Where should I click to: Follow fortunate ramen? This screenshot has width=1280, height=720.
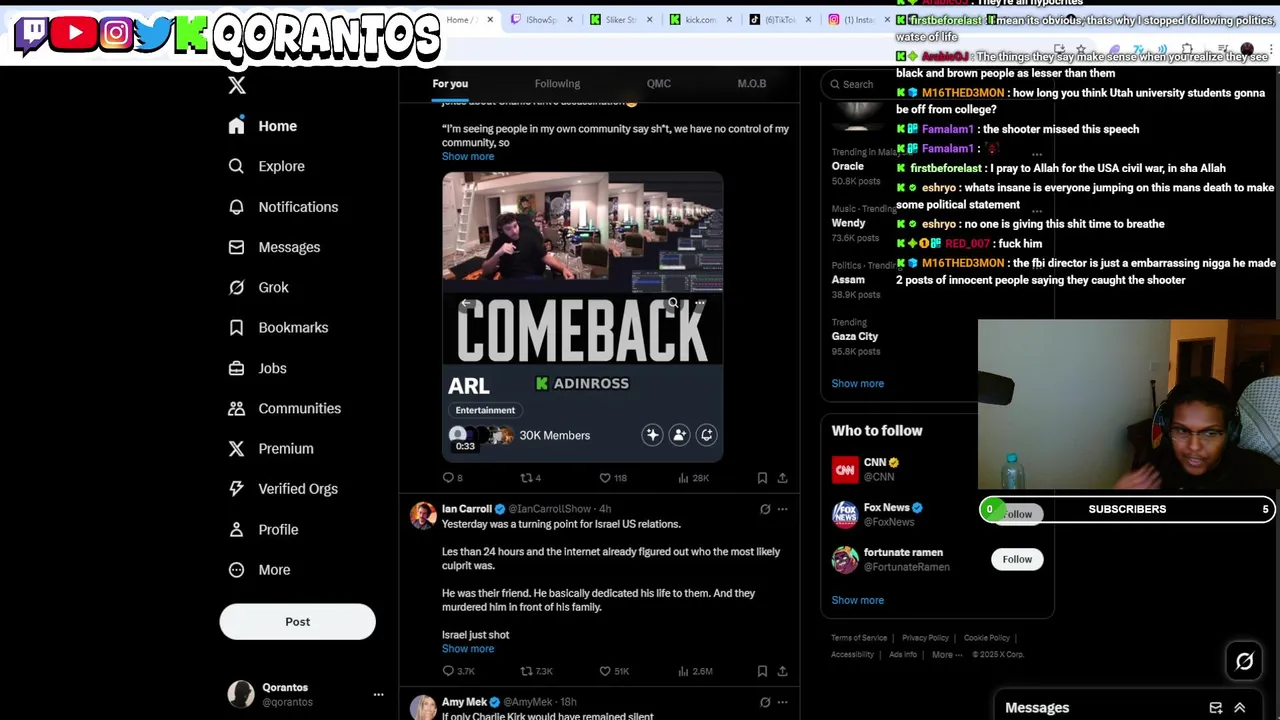click(x=1017, y=559)
